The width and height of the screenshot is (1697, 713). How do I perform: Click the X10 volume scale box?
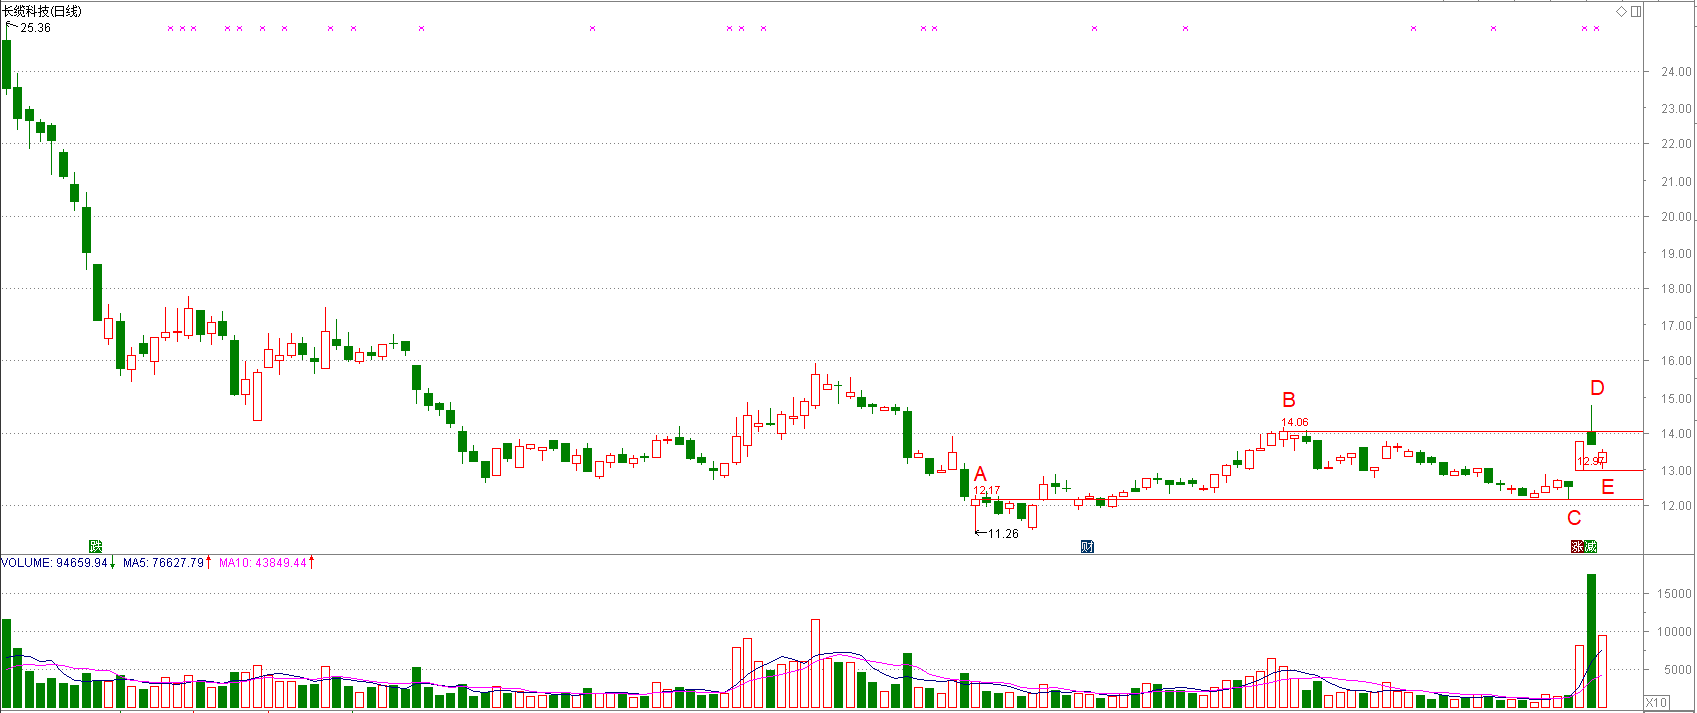tap(1656, 702)
